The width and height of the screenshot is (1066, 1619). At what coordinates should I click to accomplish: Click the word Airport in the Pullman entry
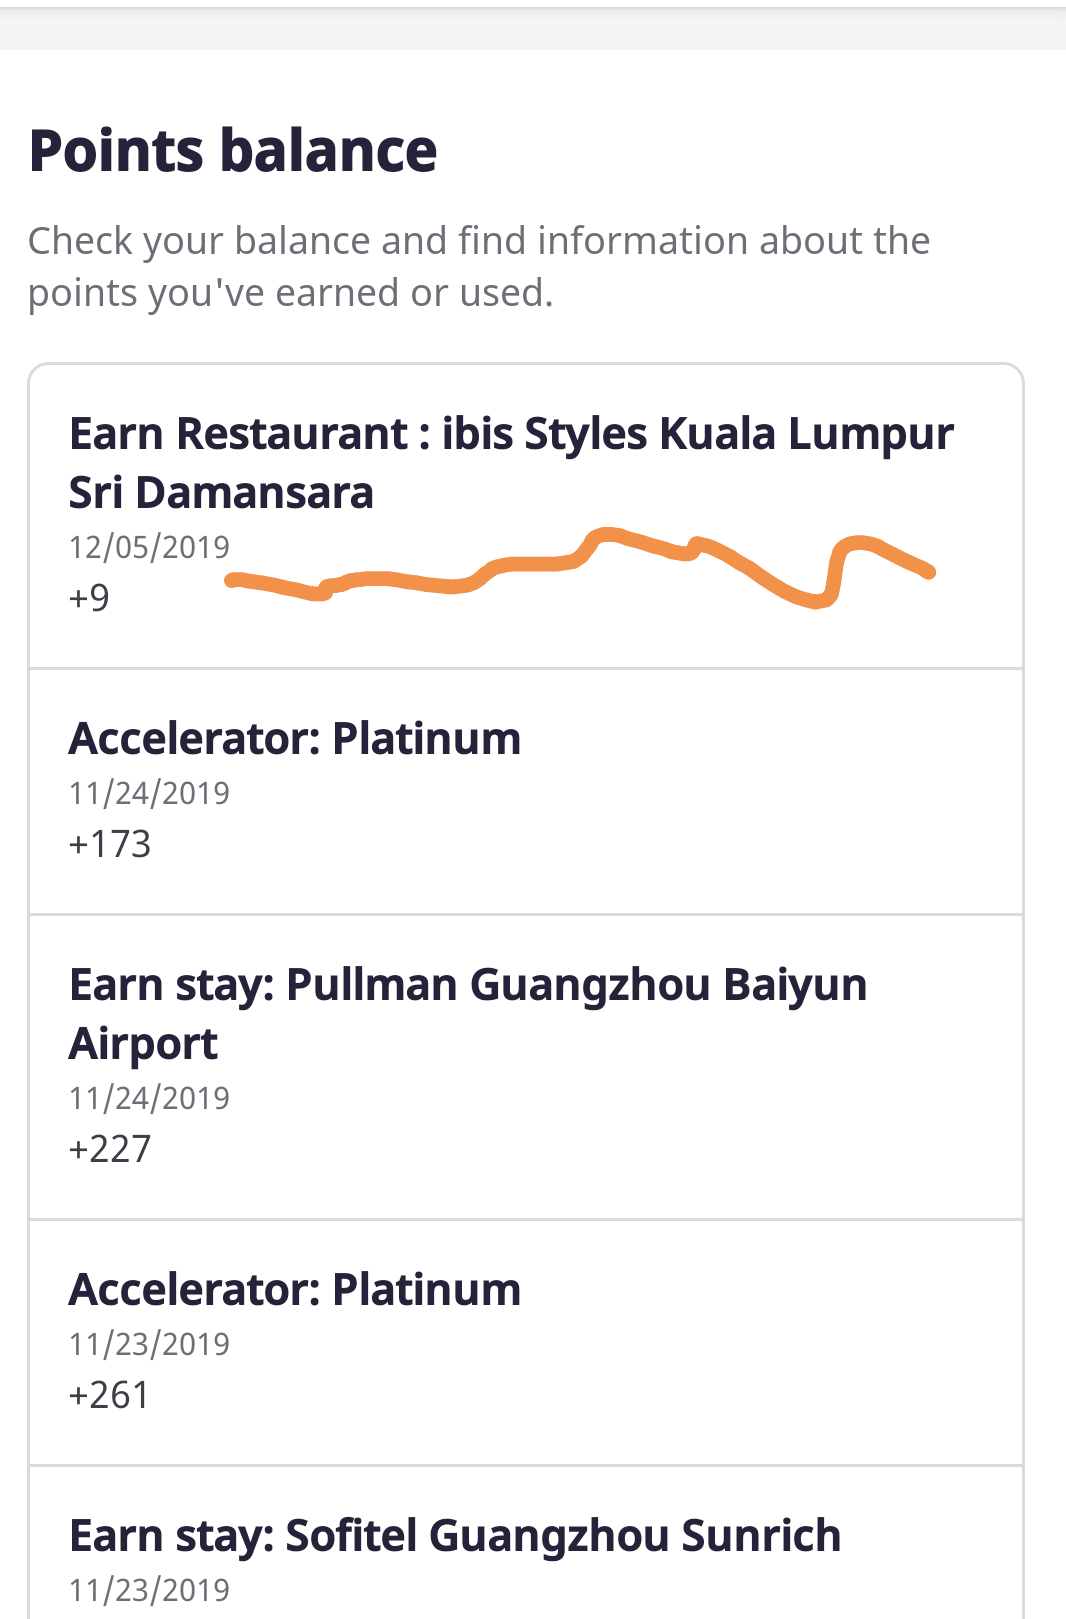point(143,1045)
